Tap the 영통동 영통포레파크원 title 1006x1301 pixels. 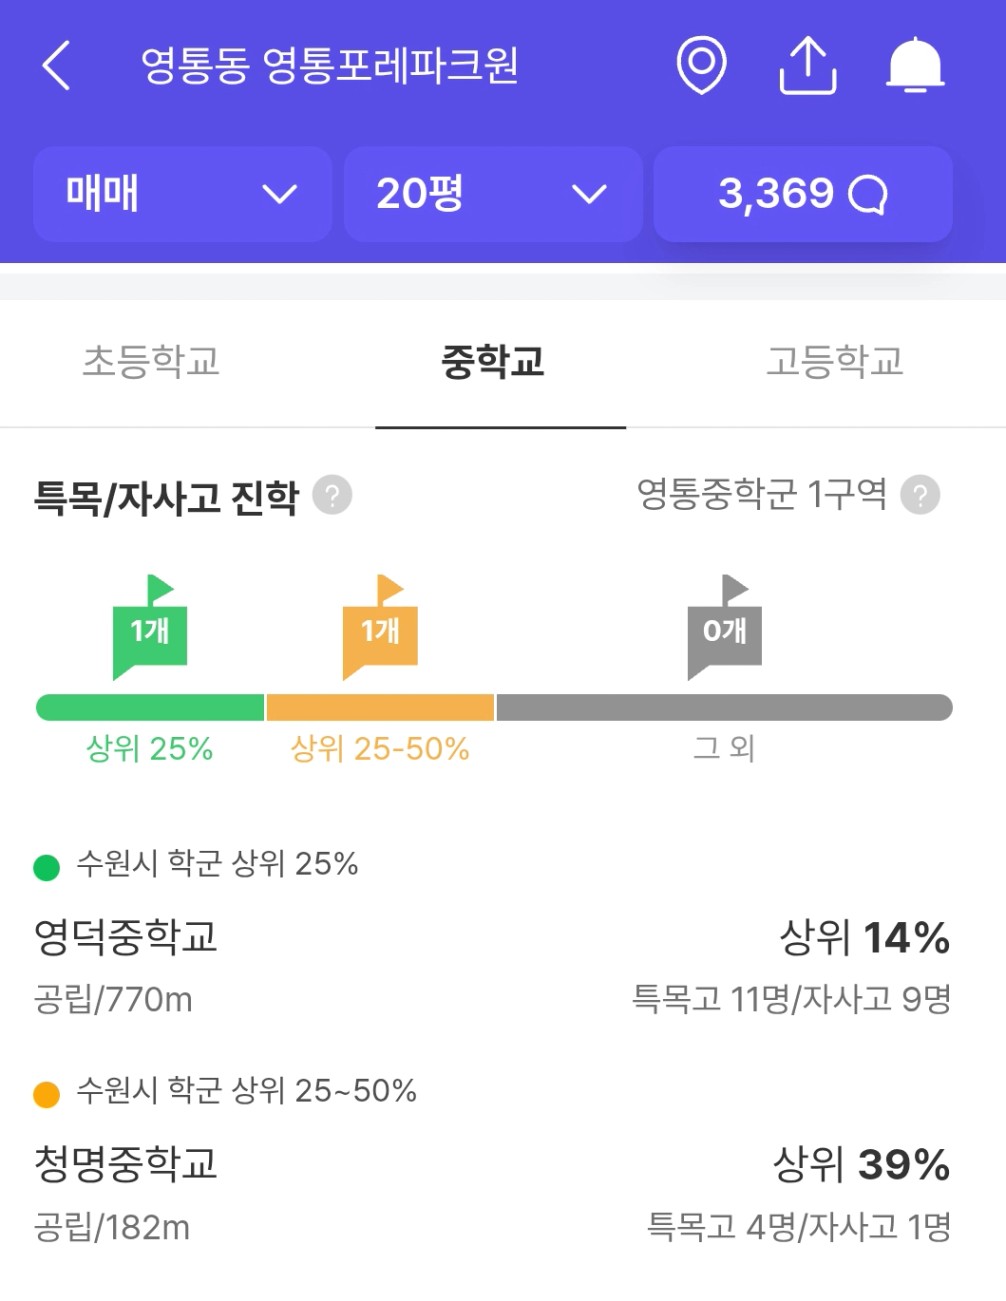tap(329, 66)
